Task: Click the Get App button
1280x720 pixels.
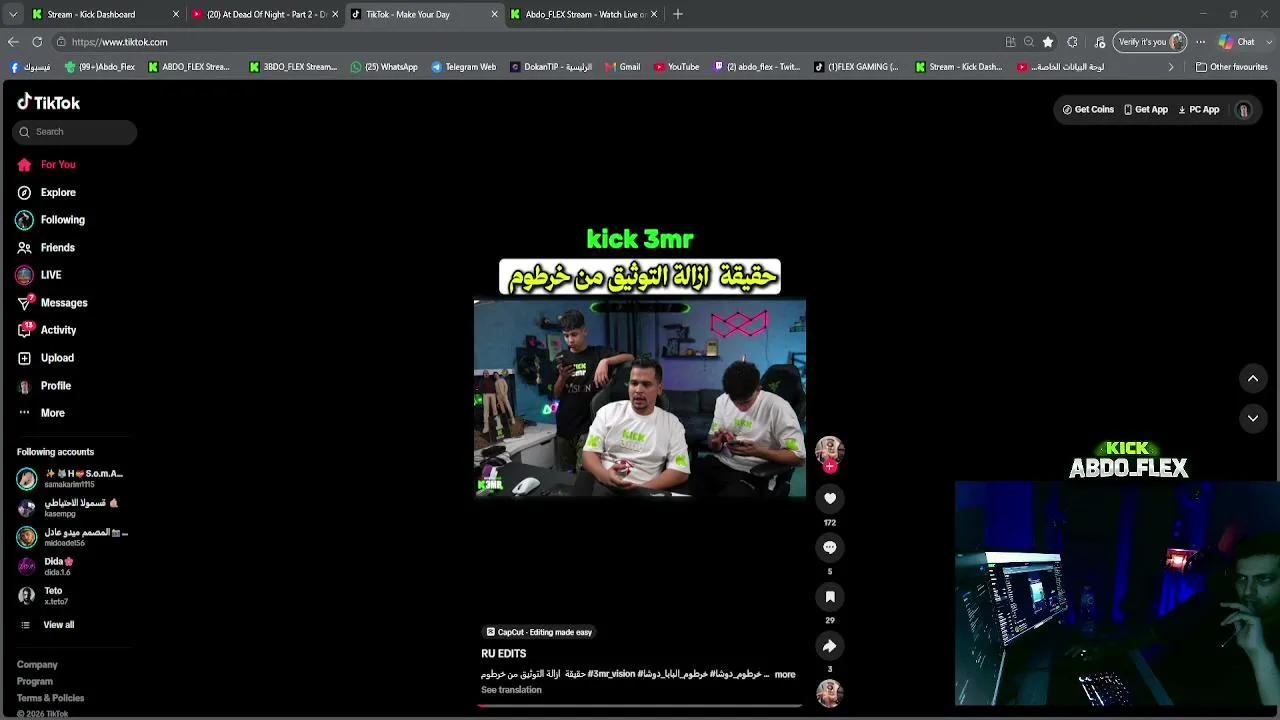Action: [x=1145, y=110]
